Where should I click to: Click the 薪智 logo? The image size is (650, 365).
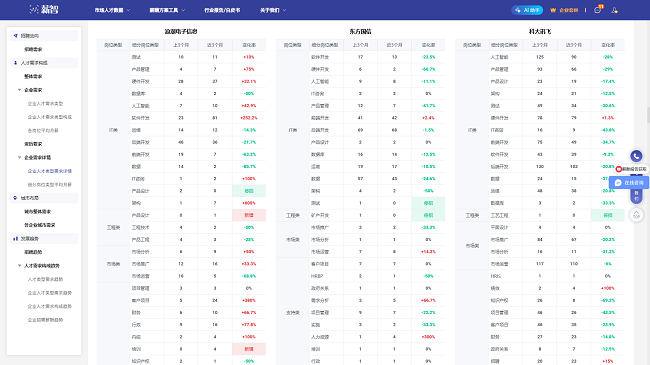[x=44, y=10]
